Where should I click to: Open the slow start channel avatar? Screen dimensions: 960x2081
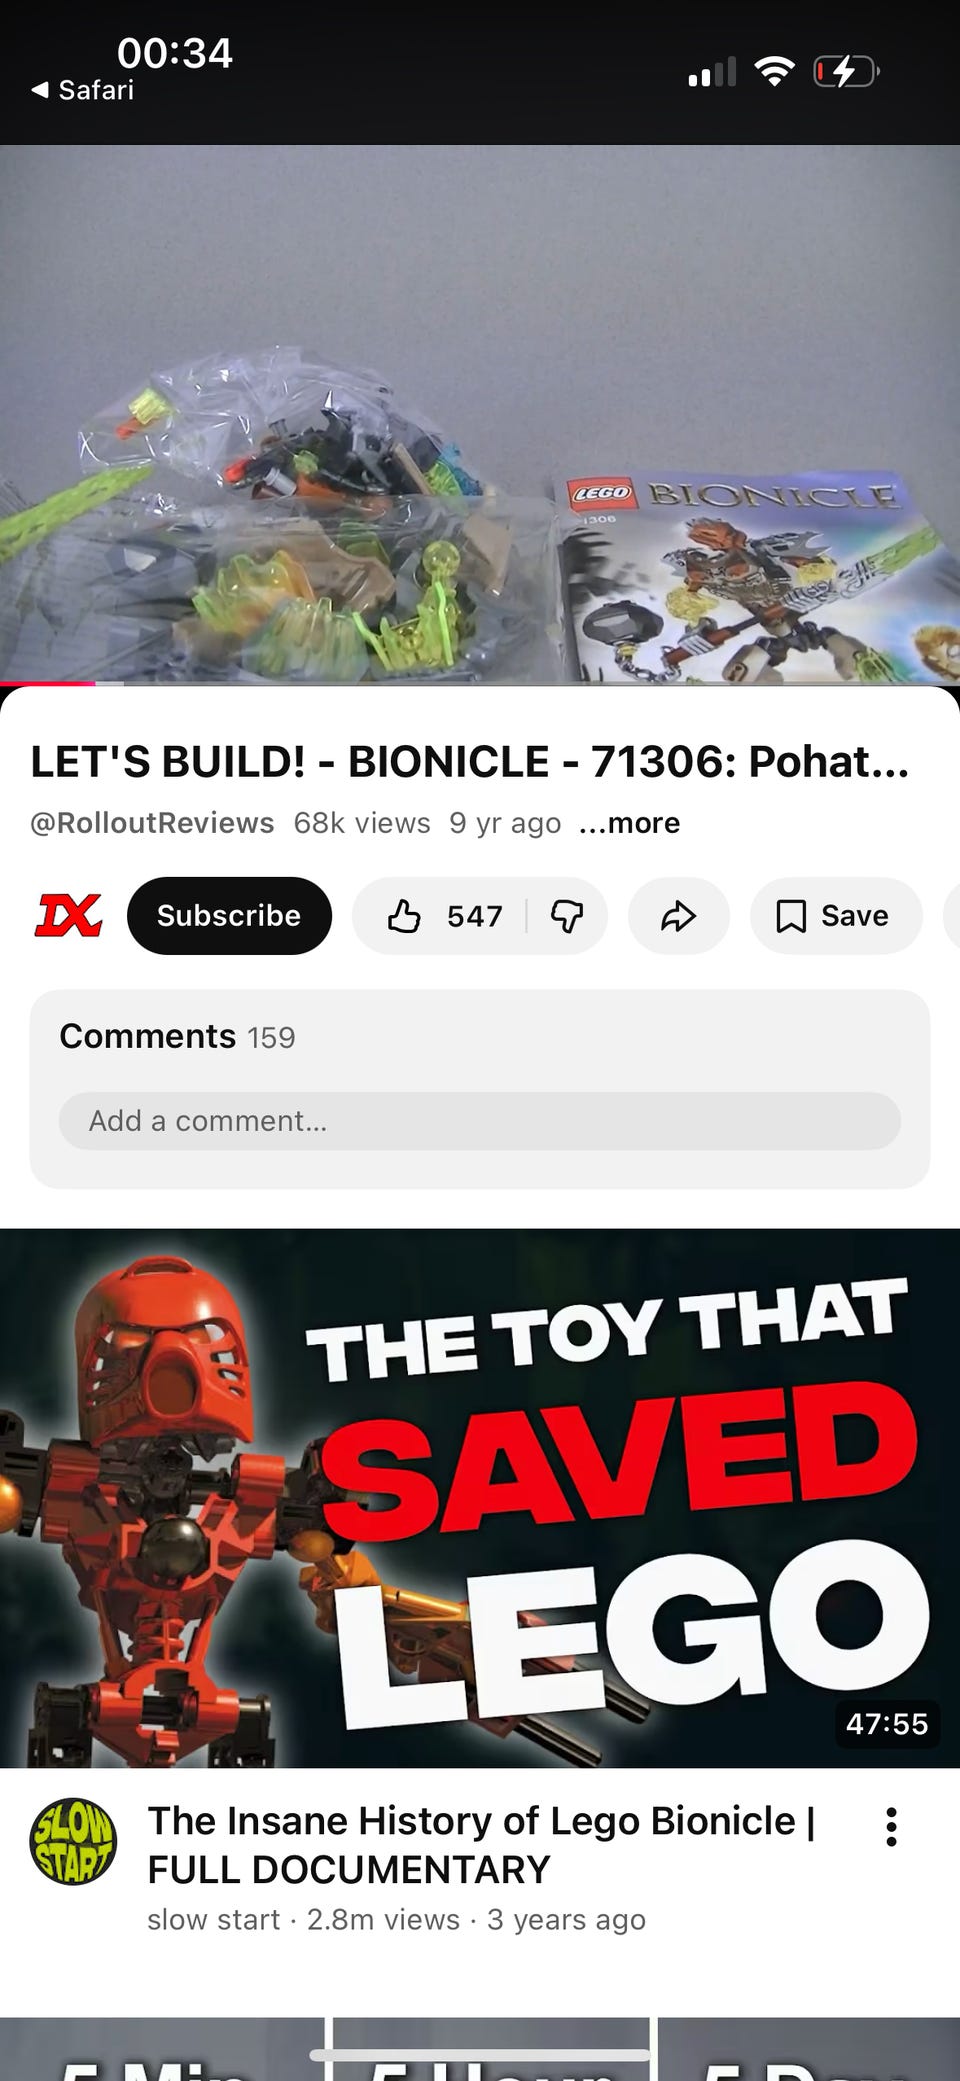click(73, 1841)
